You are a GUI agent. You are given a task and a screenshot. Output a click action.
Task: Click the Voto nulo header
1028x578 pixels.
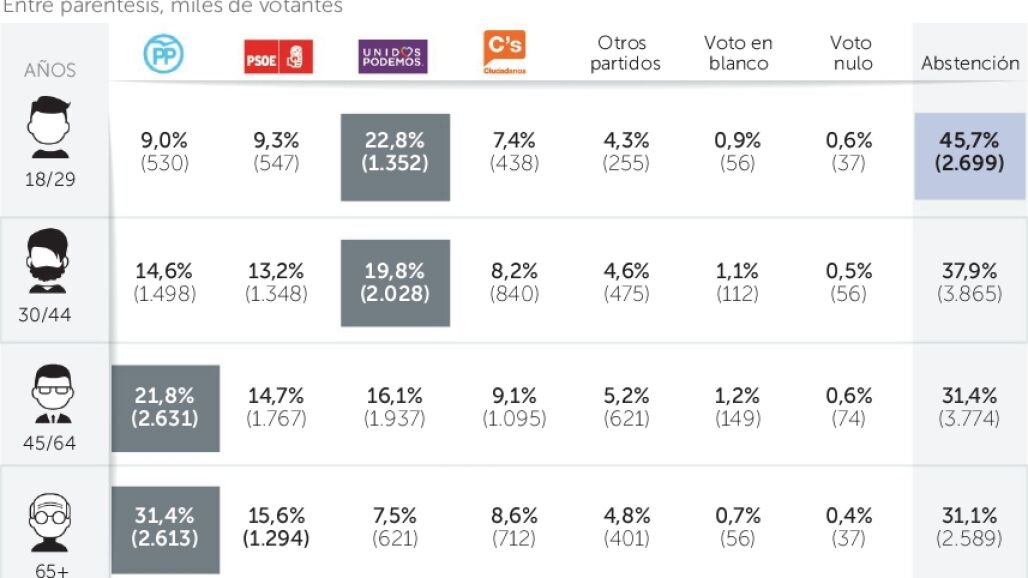851,53
